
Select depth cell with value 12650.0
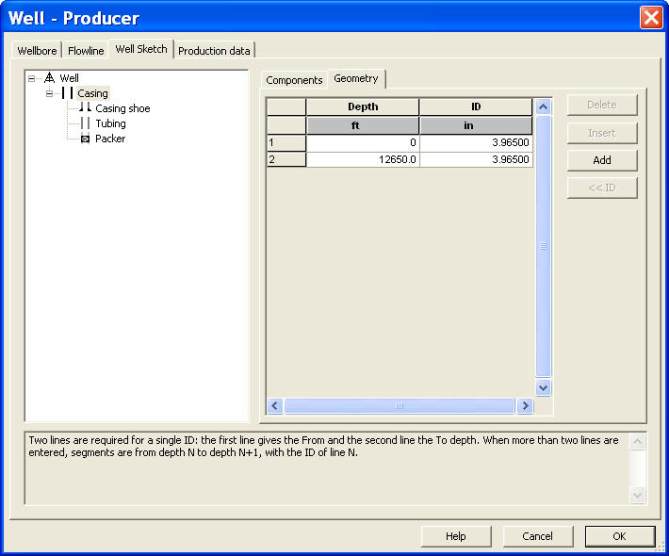(362, 160)
